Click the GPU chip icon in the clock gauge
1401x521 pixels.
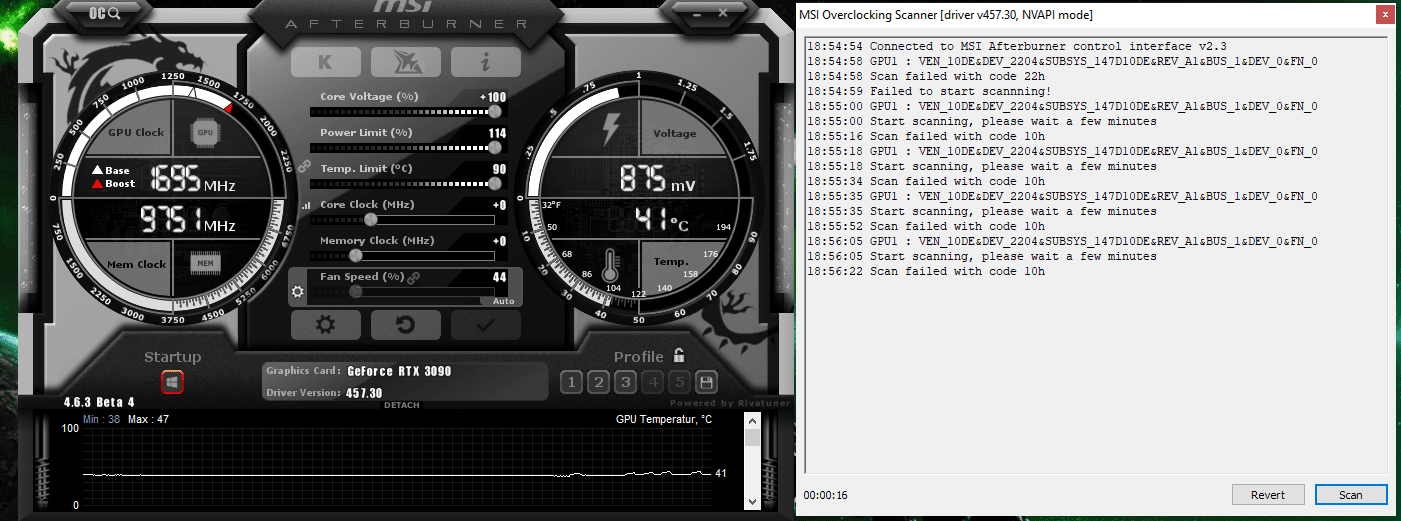(x=206, y=132)
